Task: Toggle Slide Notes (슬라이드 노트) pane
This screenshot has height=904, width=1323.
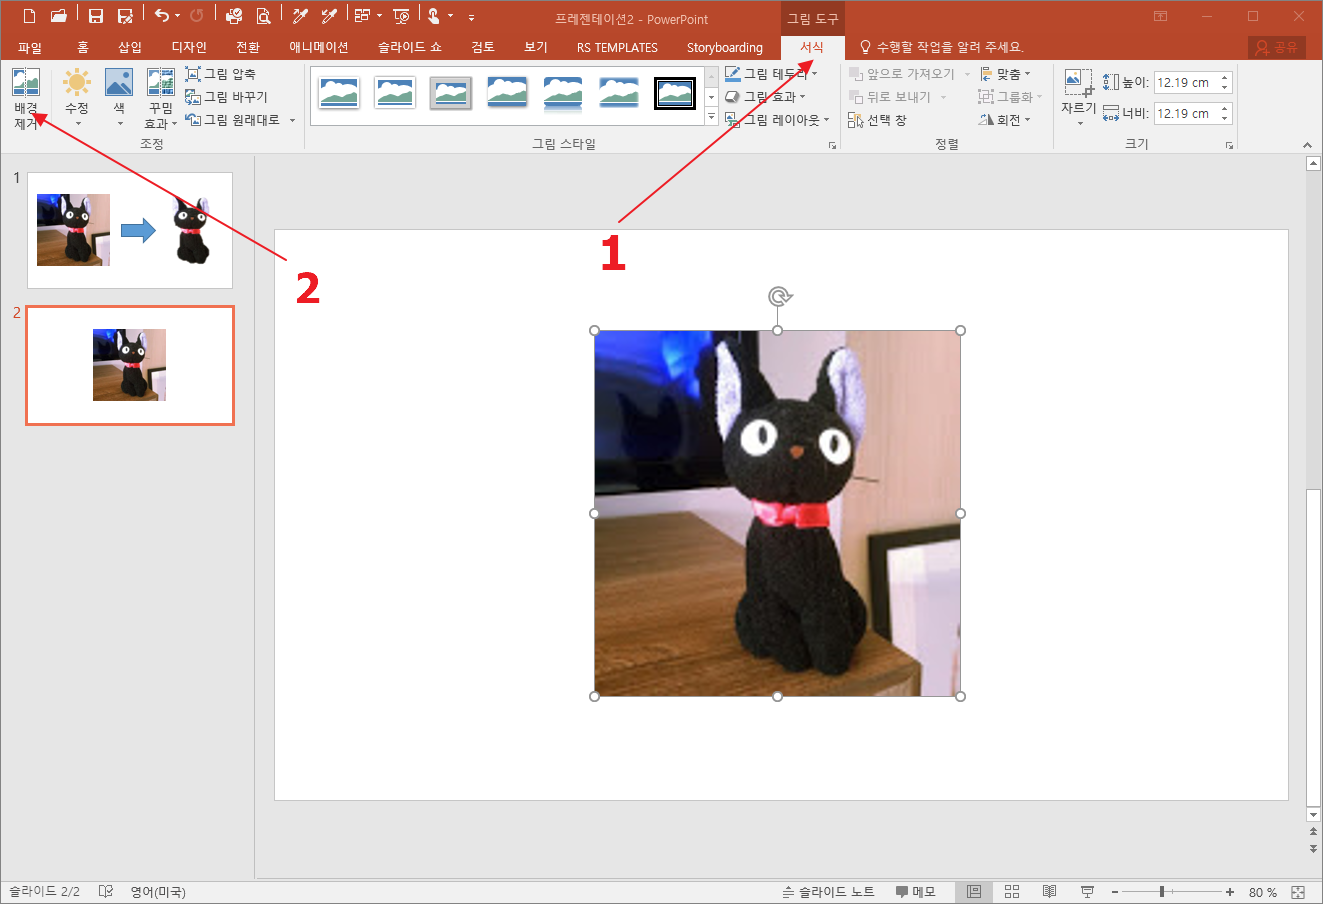Action: point(828,892)
